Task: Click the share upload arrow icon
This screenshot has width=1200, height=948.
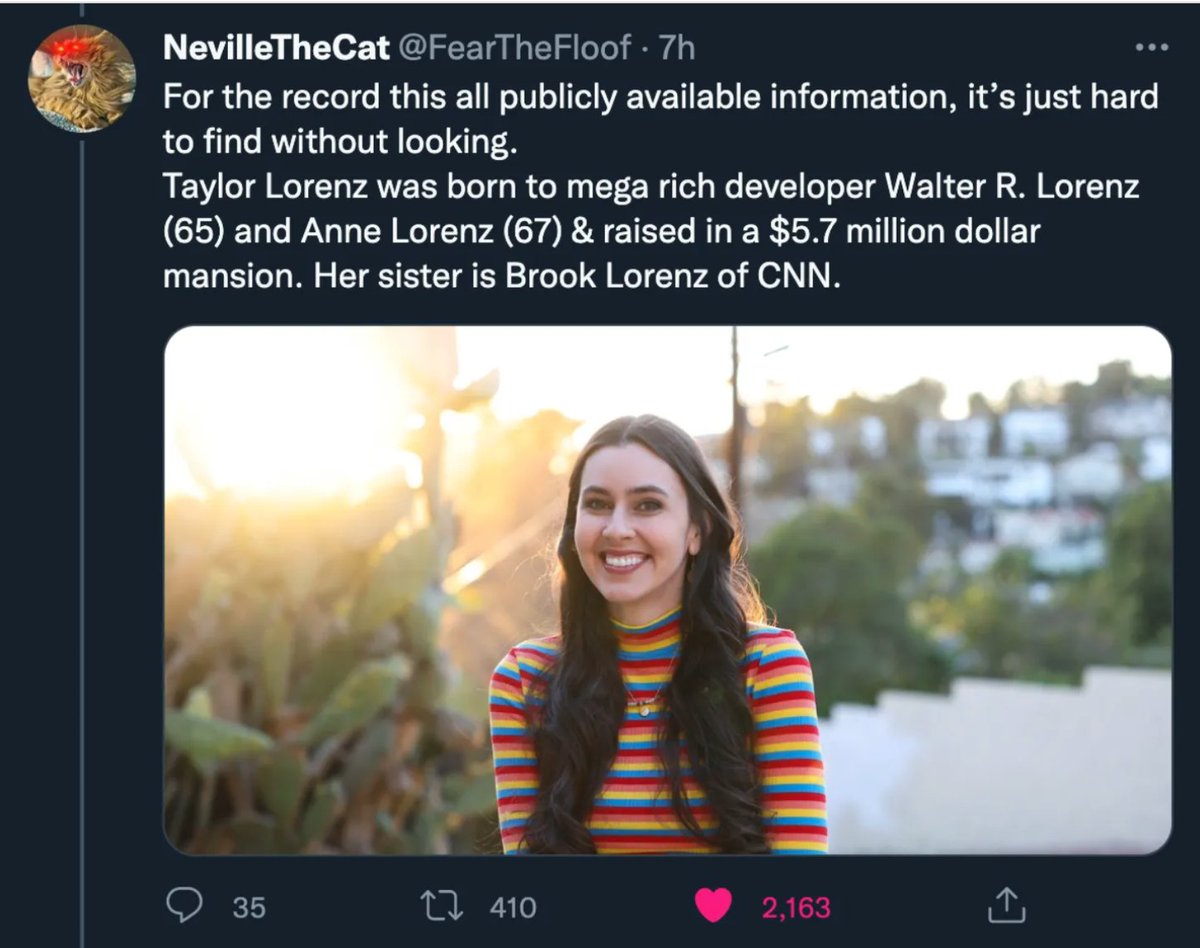Action: point(1006,906)
